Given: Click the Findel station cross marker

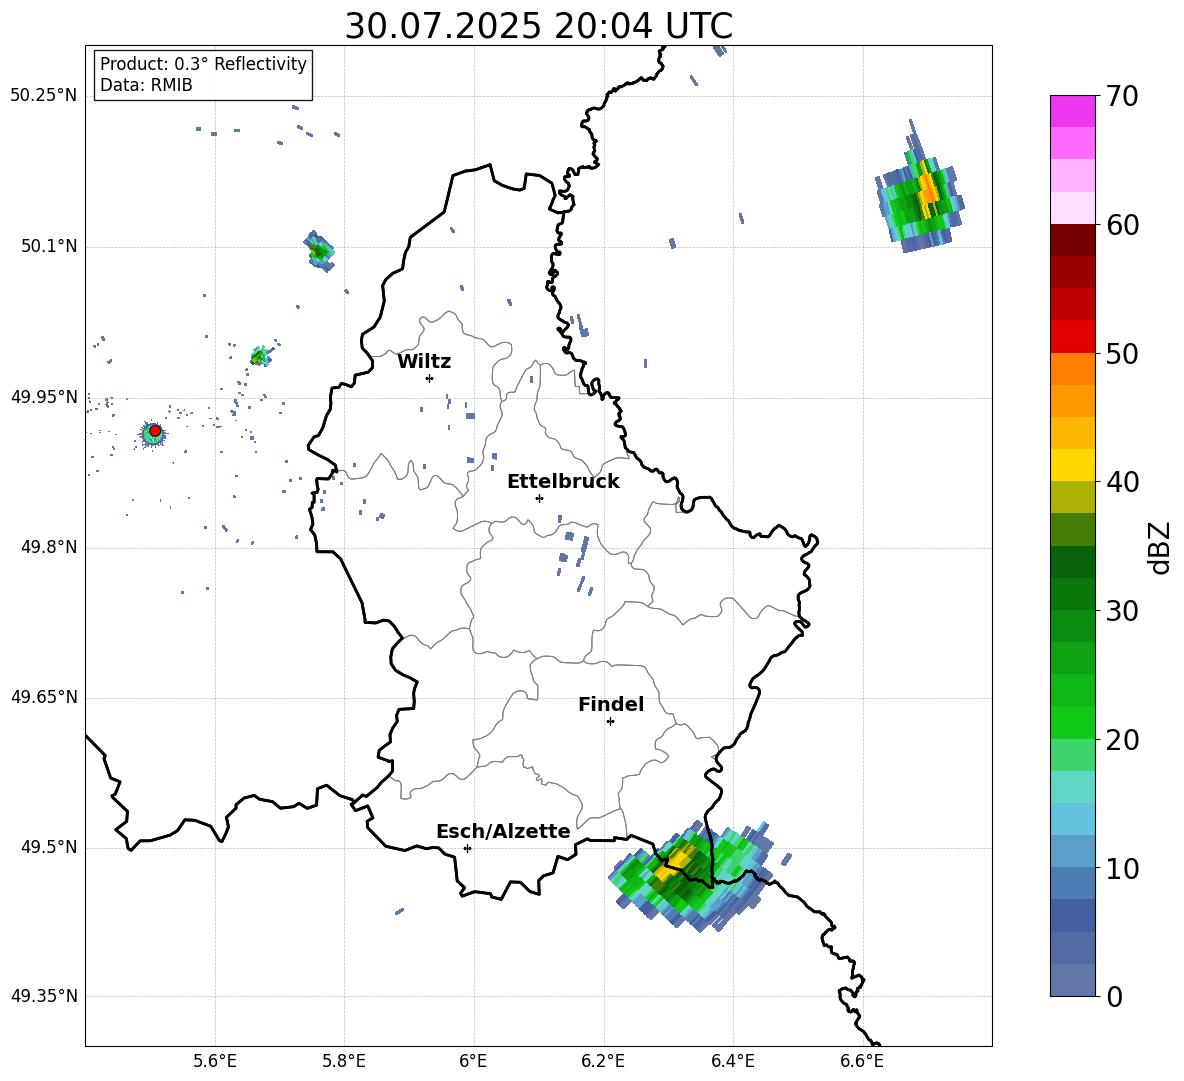Looking at the screenshot, I should pos(610,722).
